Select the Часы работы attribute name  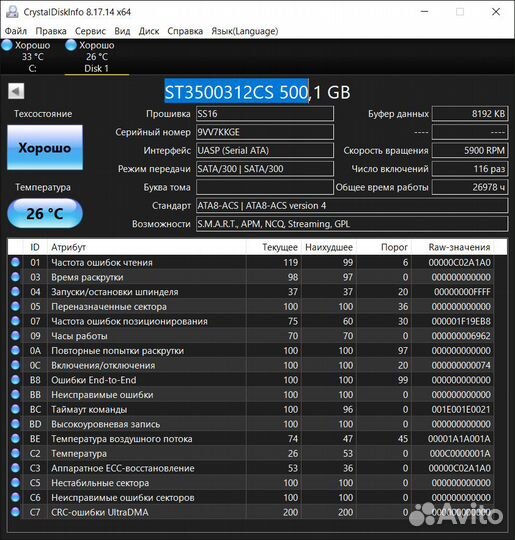tap(79, 336)
